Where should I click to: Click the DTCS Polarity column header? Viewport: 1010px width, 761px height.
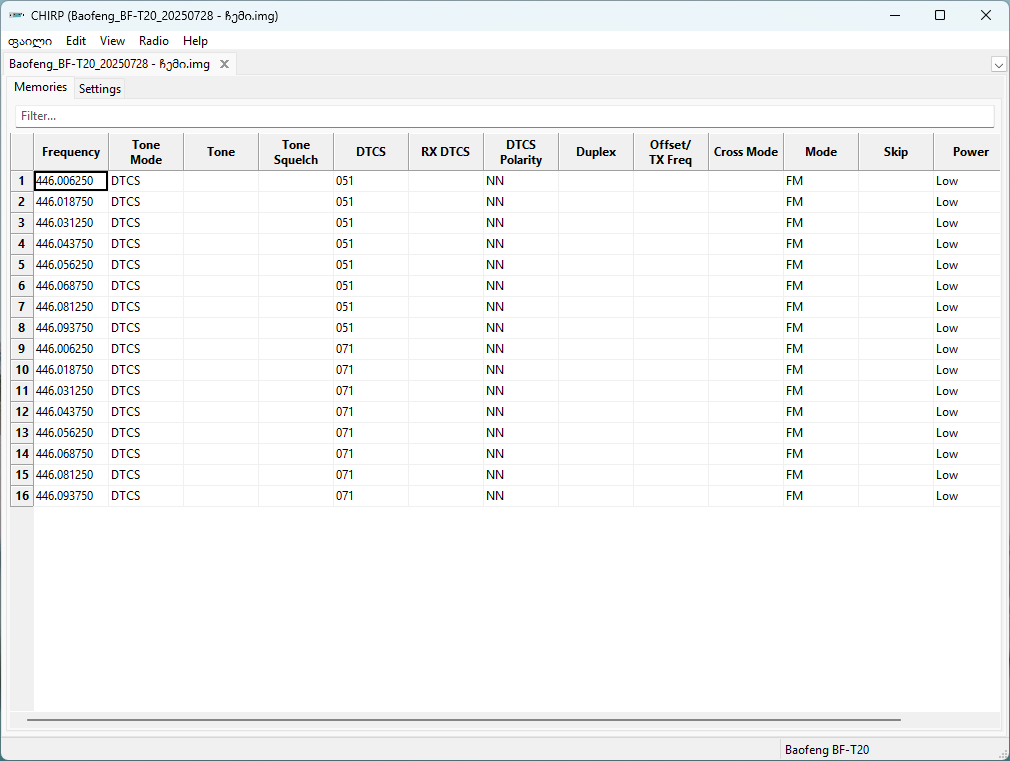tap(520, 152)
